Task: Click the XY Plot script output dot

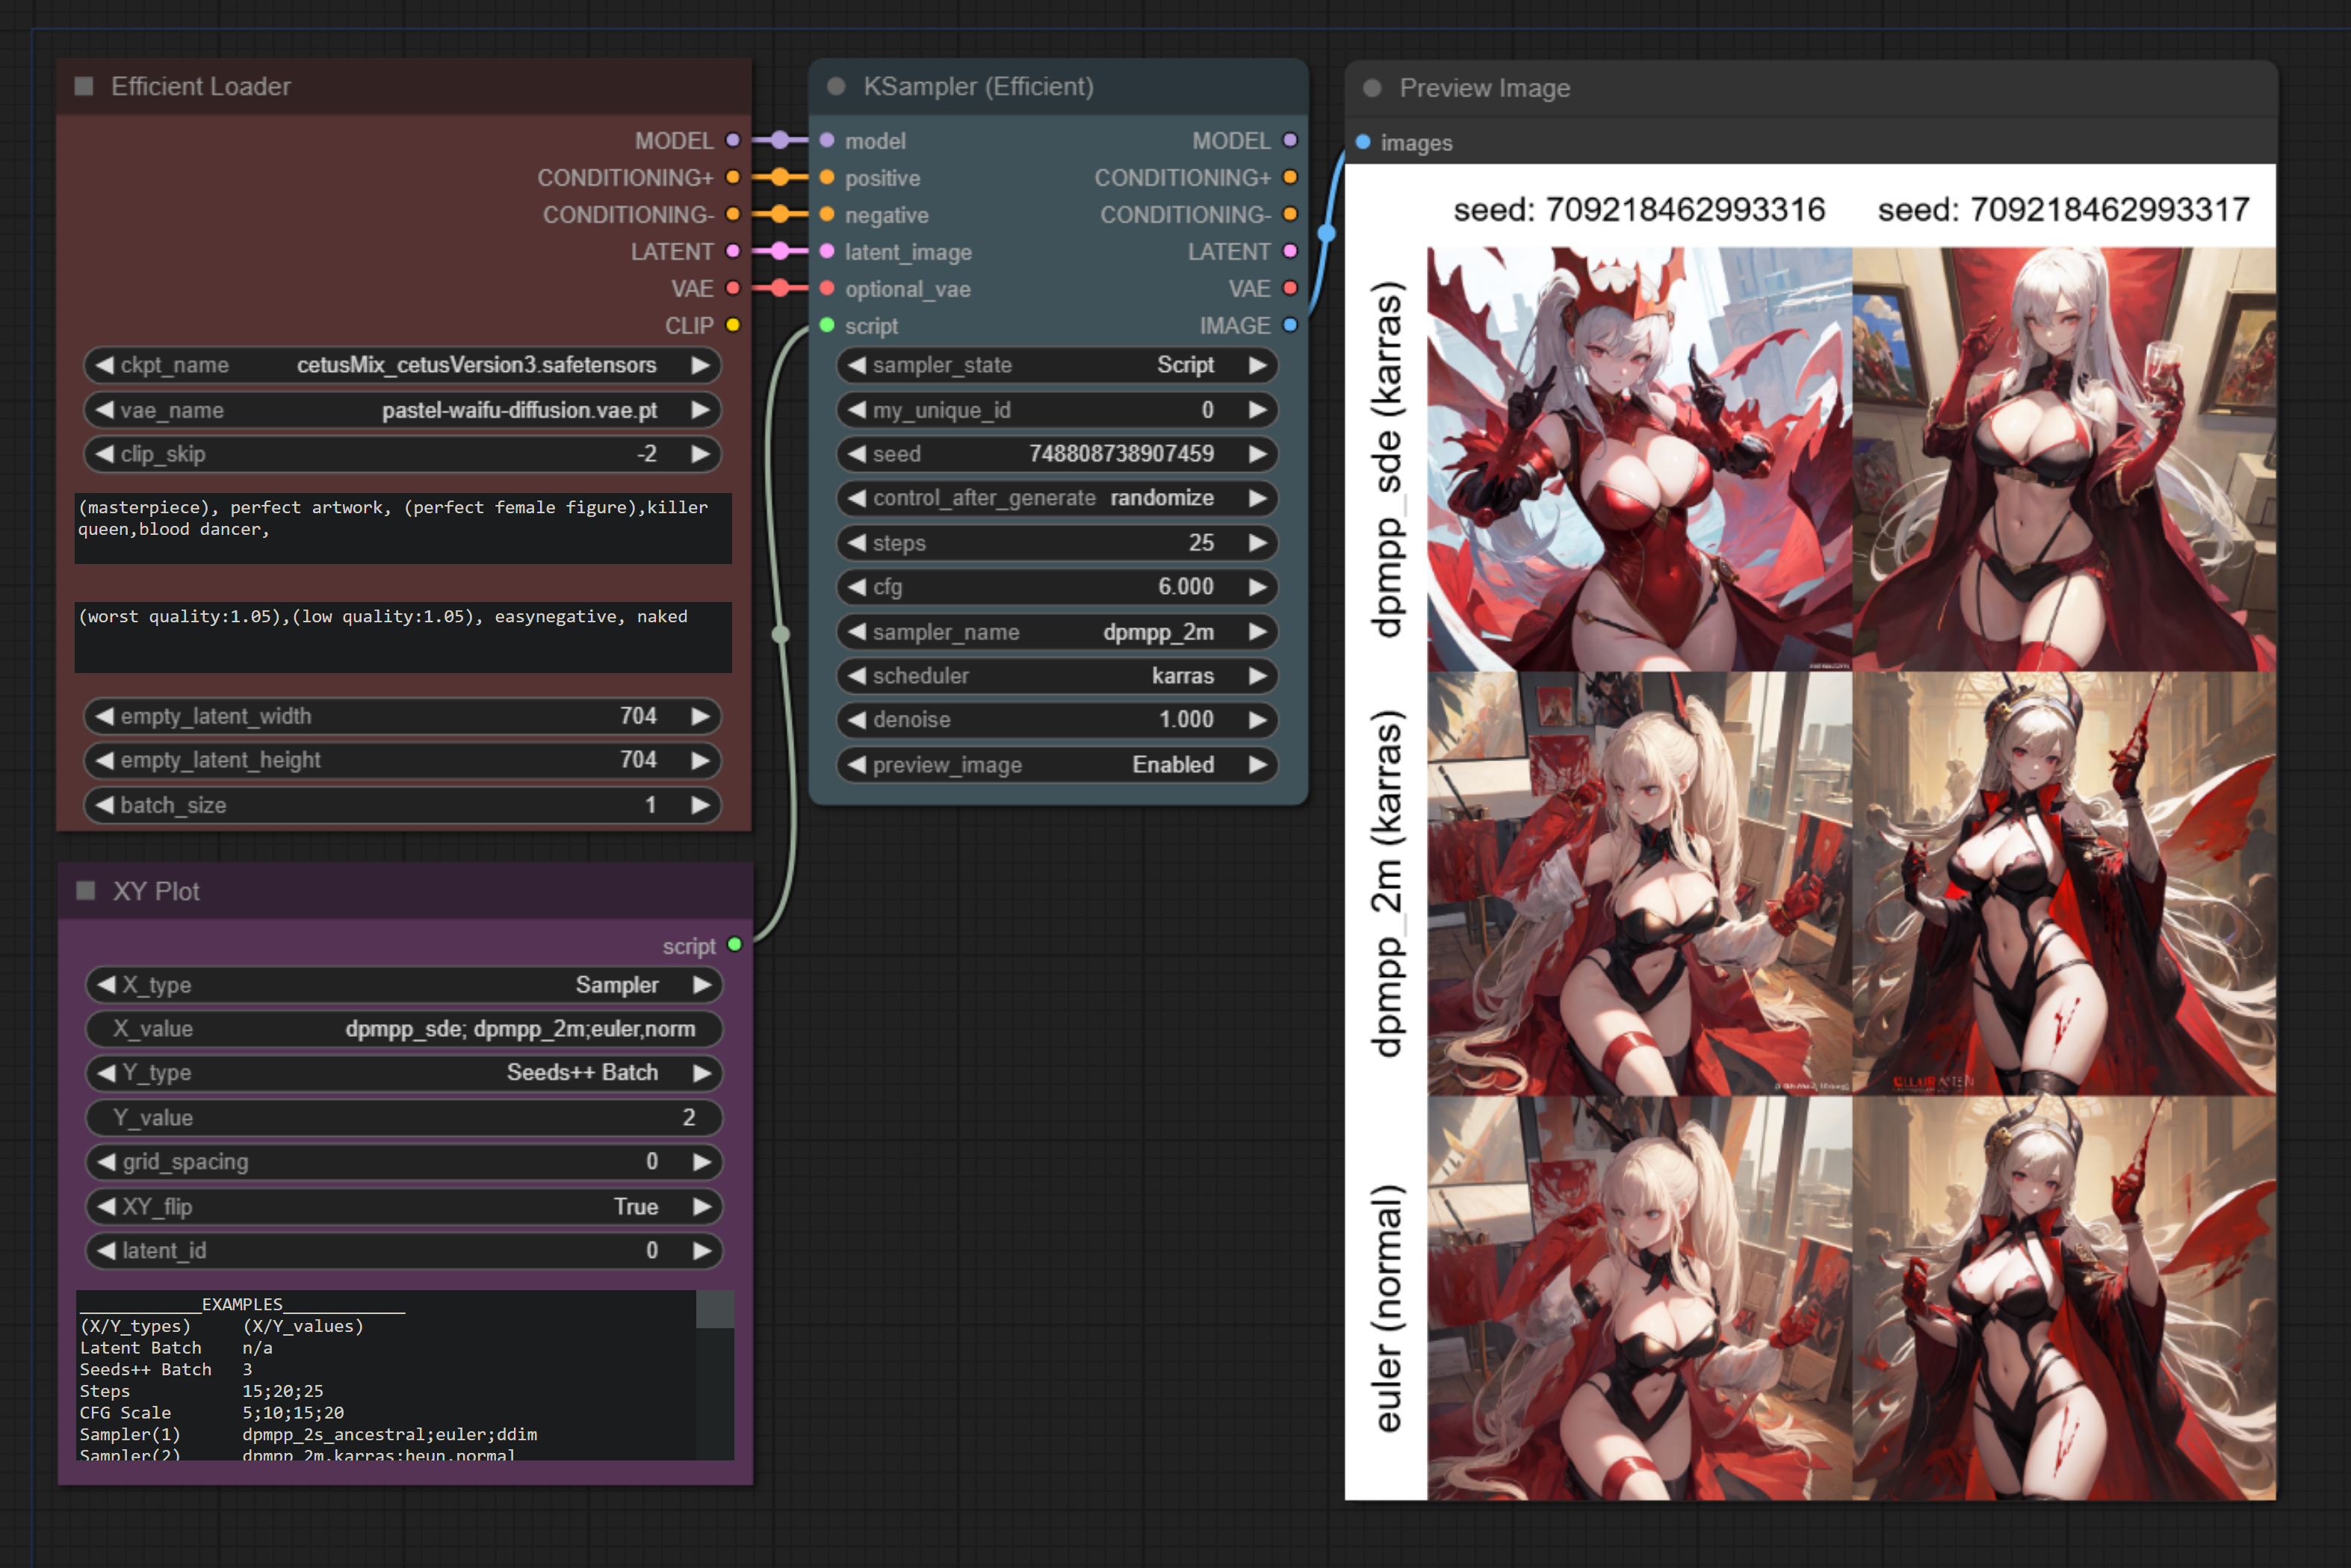Action: [735, 945]
